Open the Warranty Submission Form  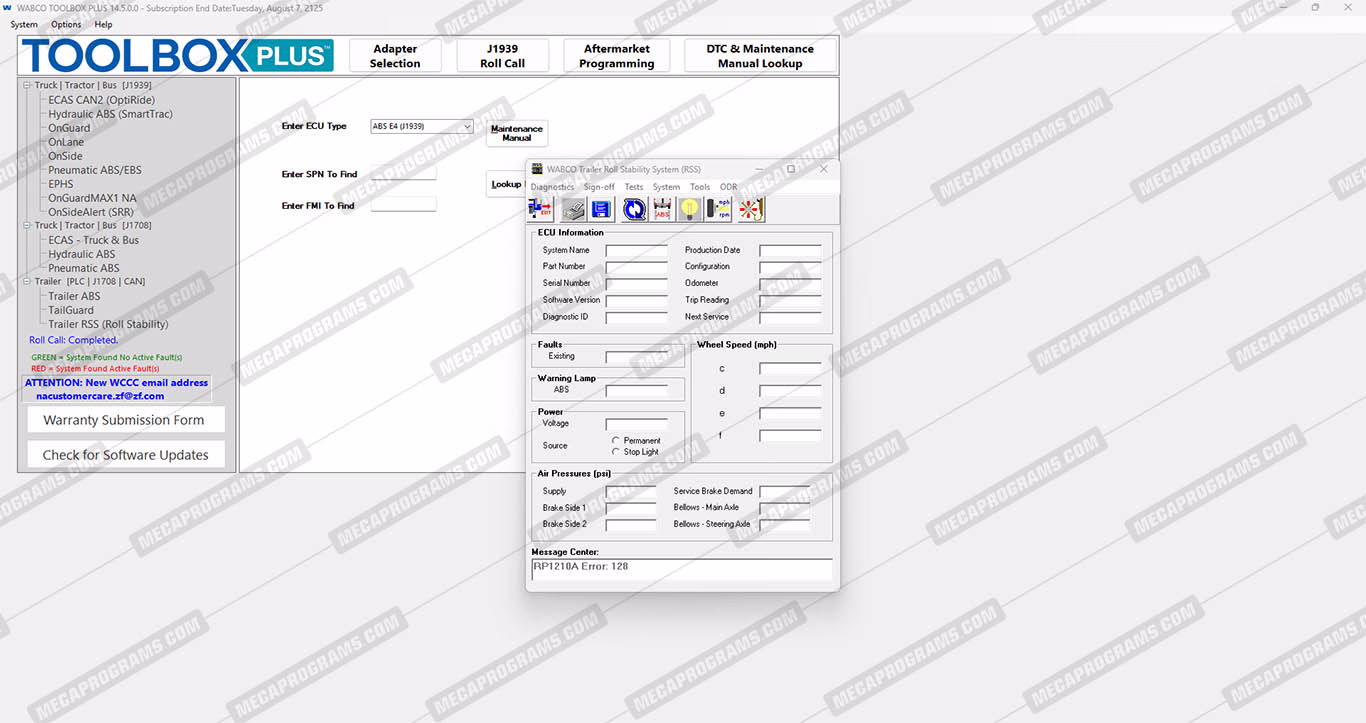click(x=125, y=420)
